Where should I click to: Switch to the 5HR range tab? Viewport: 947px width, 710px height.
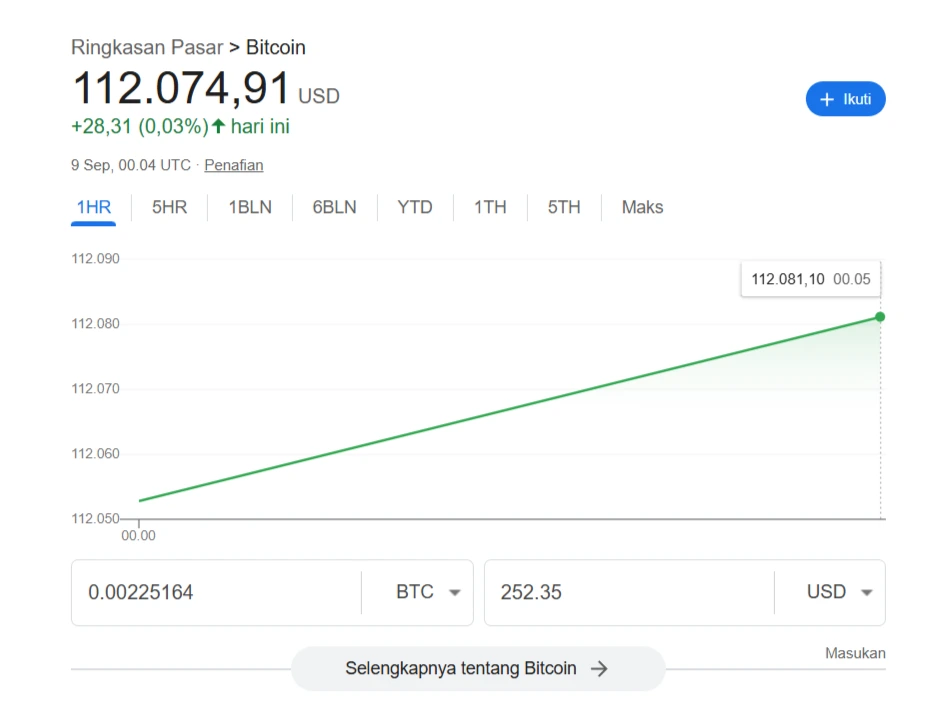pos(169,207)
